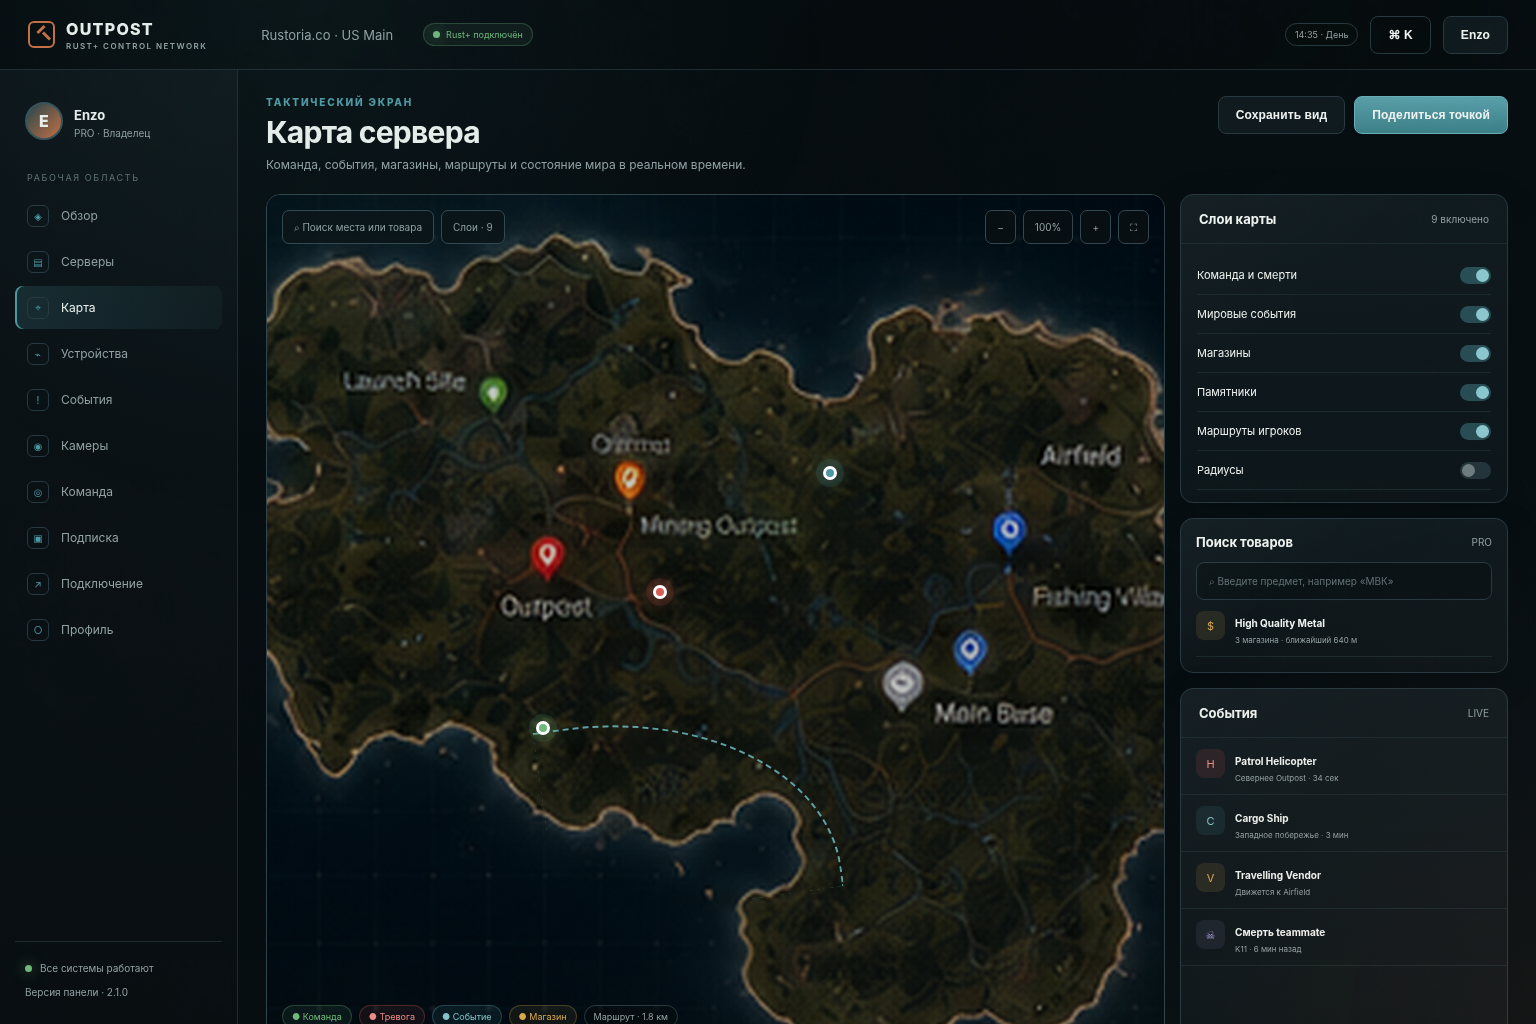Click Сохранить вид button

(1281, 115)
